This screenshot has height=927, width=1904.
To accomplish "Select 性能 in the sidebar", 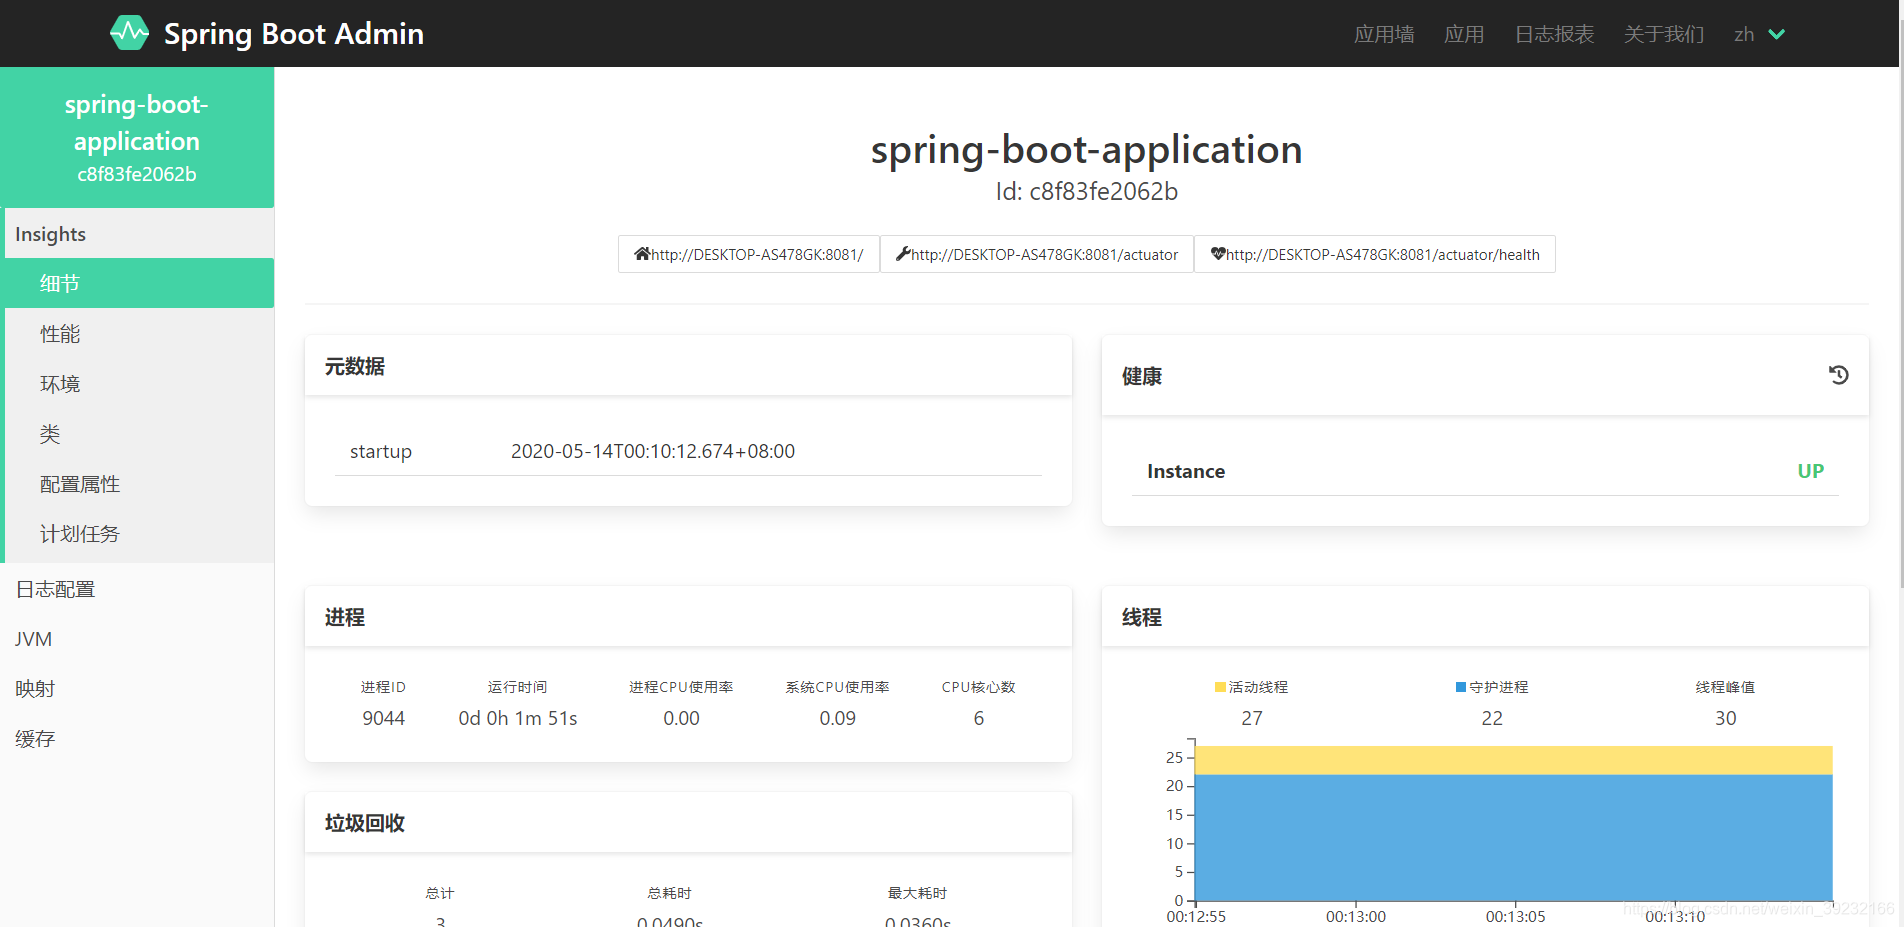I will pos(139,334).
